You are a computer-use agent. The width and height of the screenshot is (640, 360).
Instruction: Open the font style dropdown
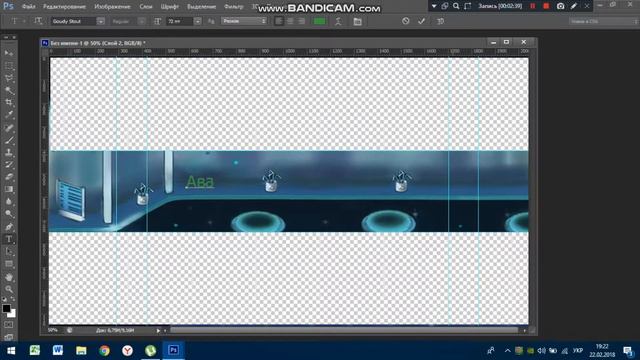[x=141, y=21]
